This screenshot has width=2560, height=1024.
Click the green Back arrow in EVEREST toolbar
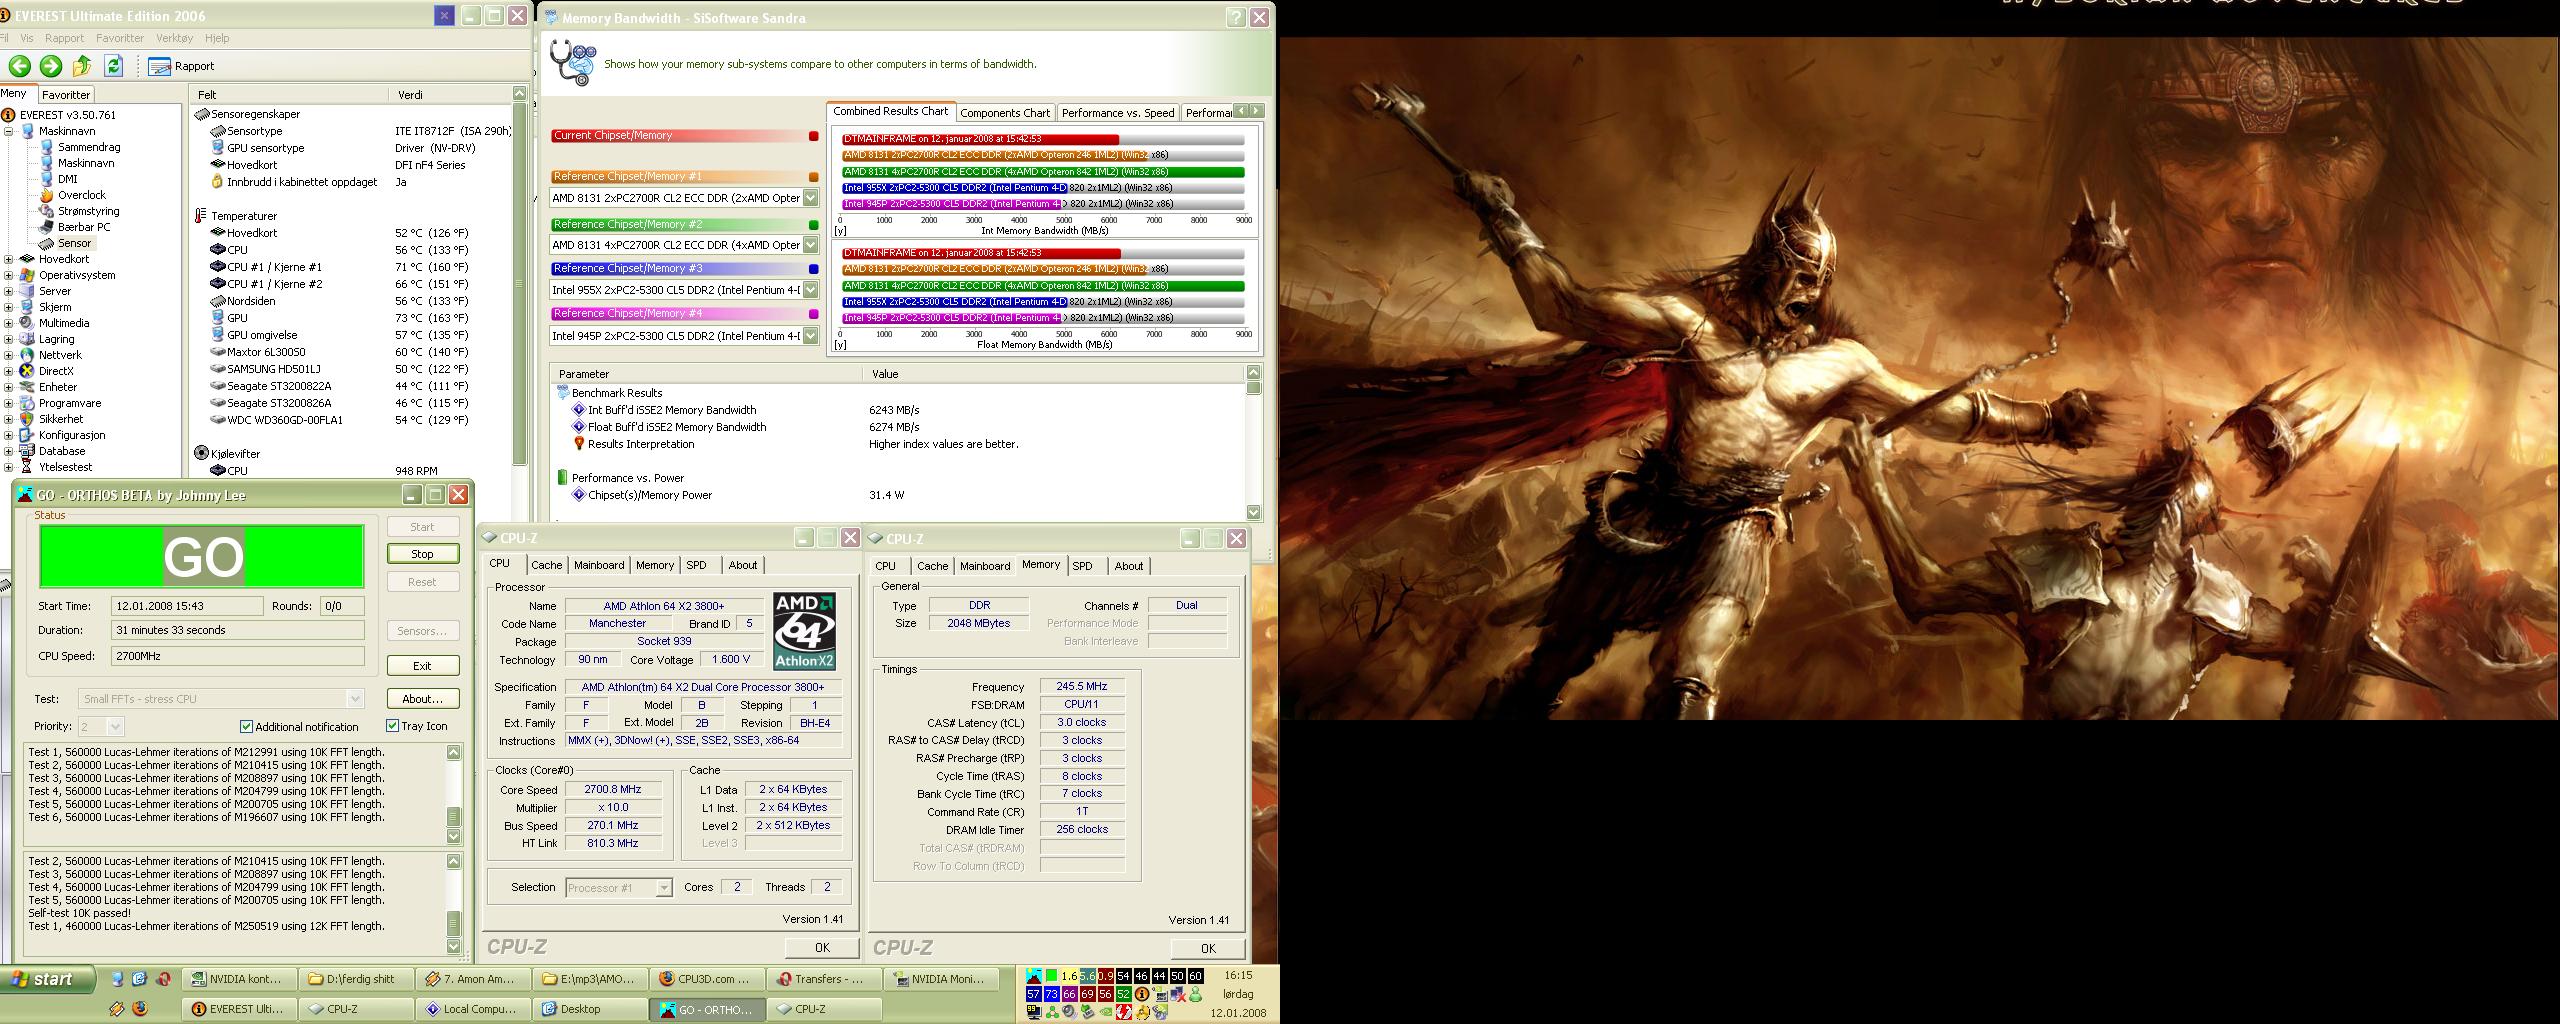coord(19,66)
